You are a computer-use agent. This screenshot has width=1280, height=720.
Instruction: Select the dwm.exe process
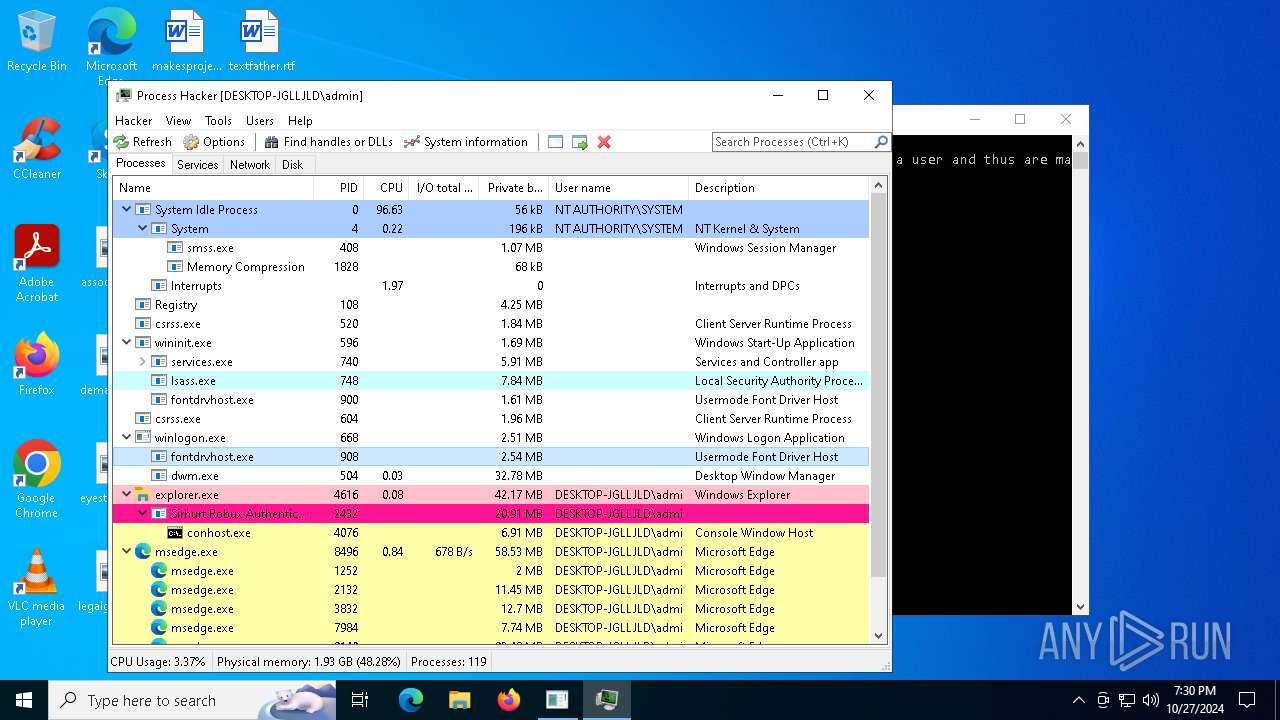coord(491,476)
